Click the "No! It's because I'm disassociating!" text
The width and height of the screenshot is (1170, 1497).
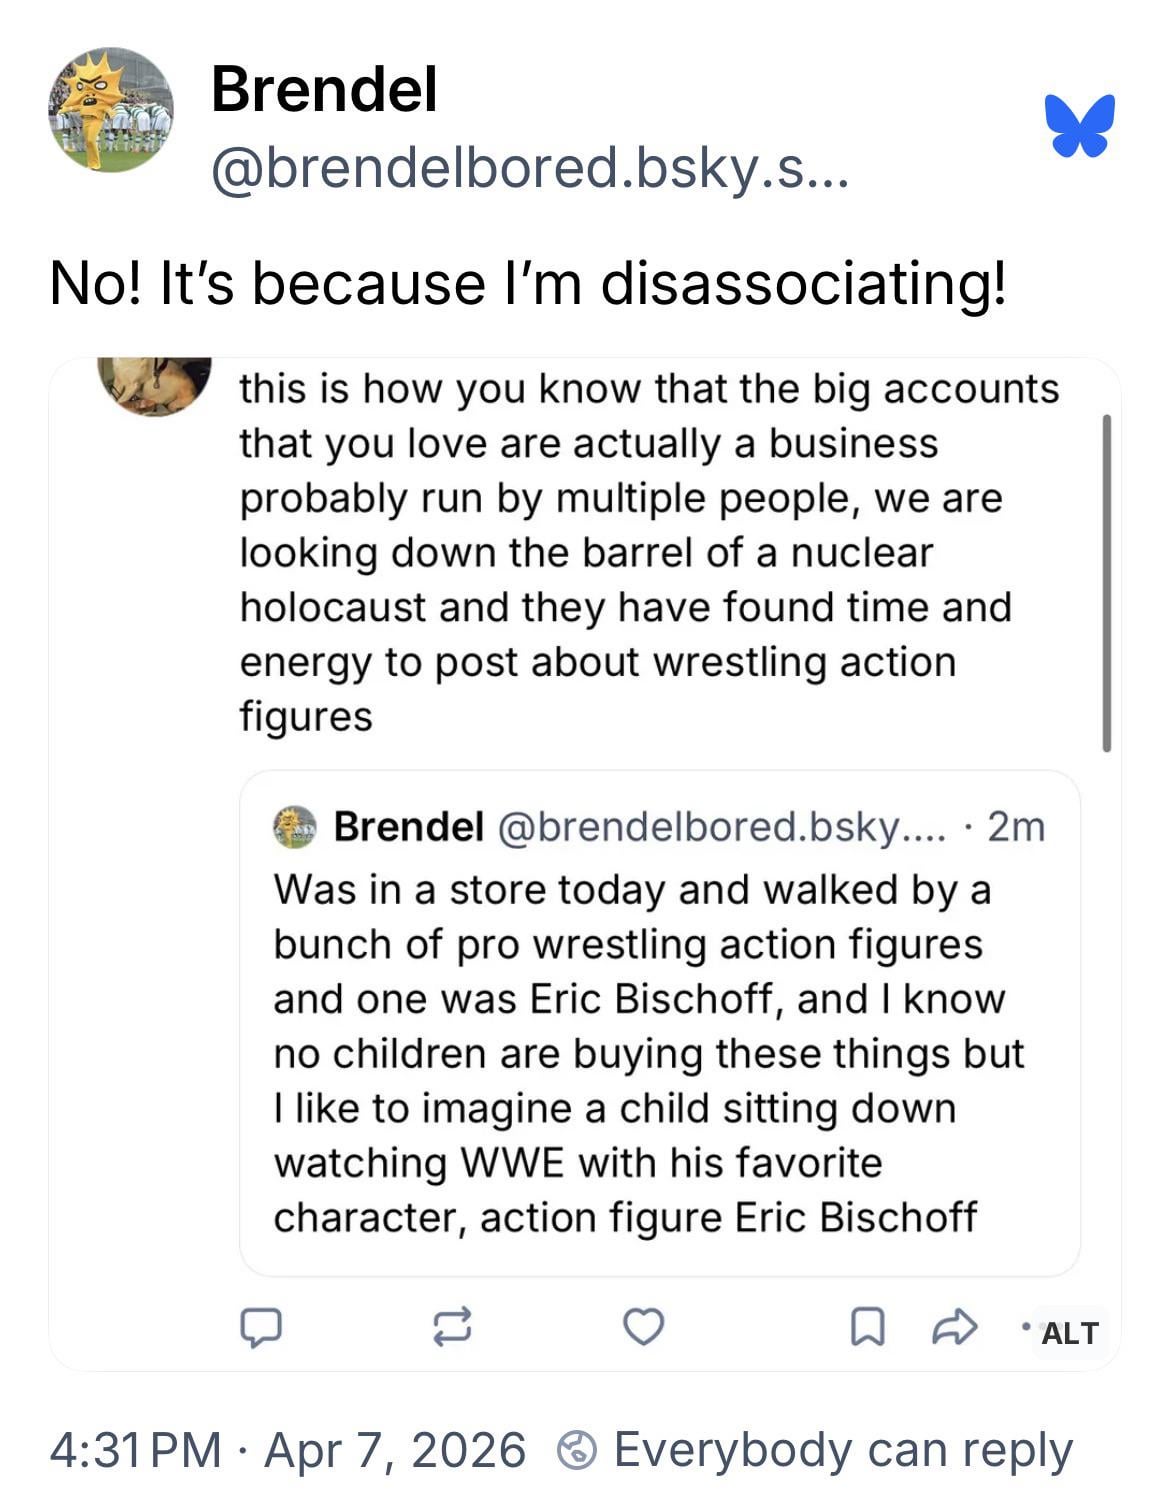click(x=528, y=284)
